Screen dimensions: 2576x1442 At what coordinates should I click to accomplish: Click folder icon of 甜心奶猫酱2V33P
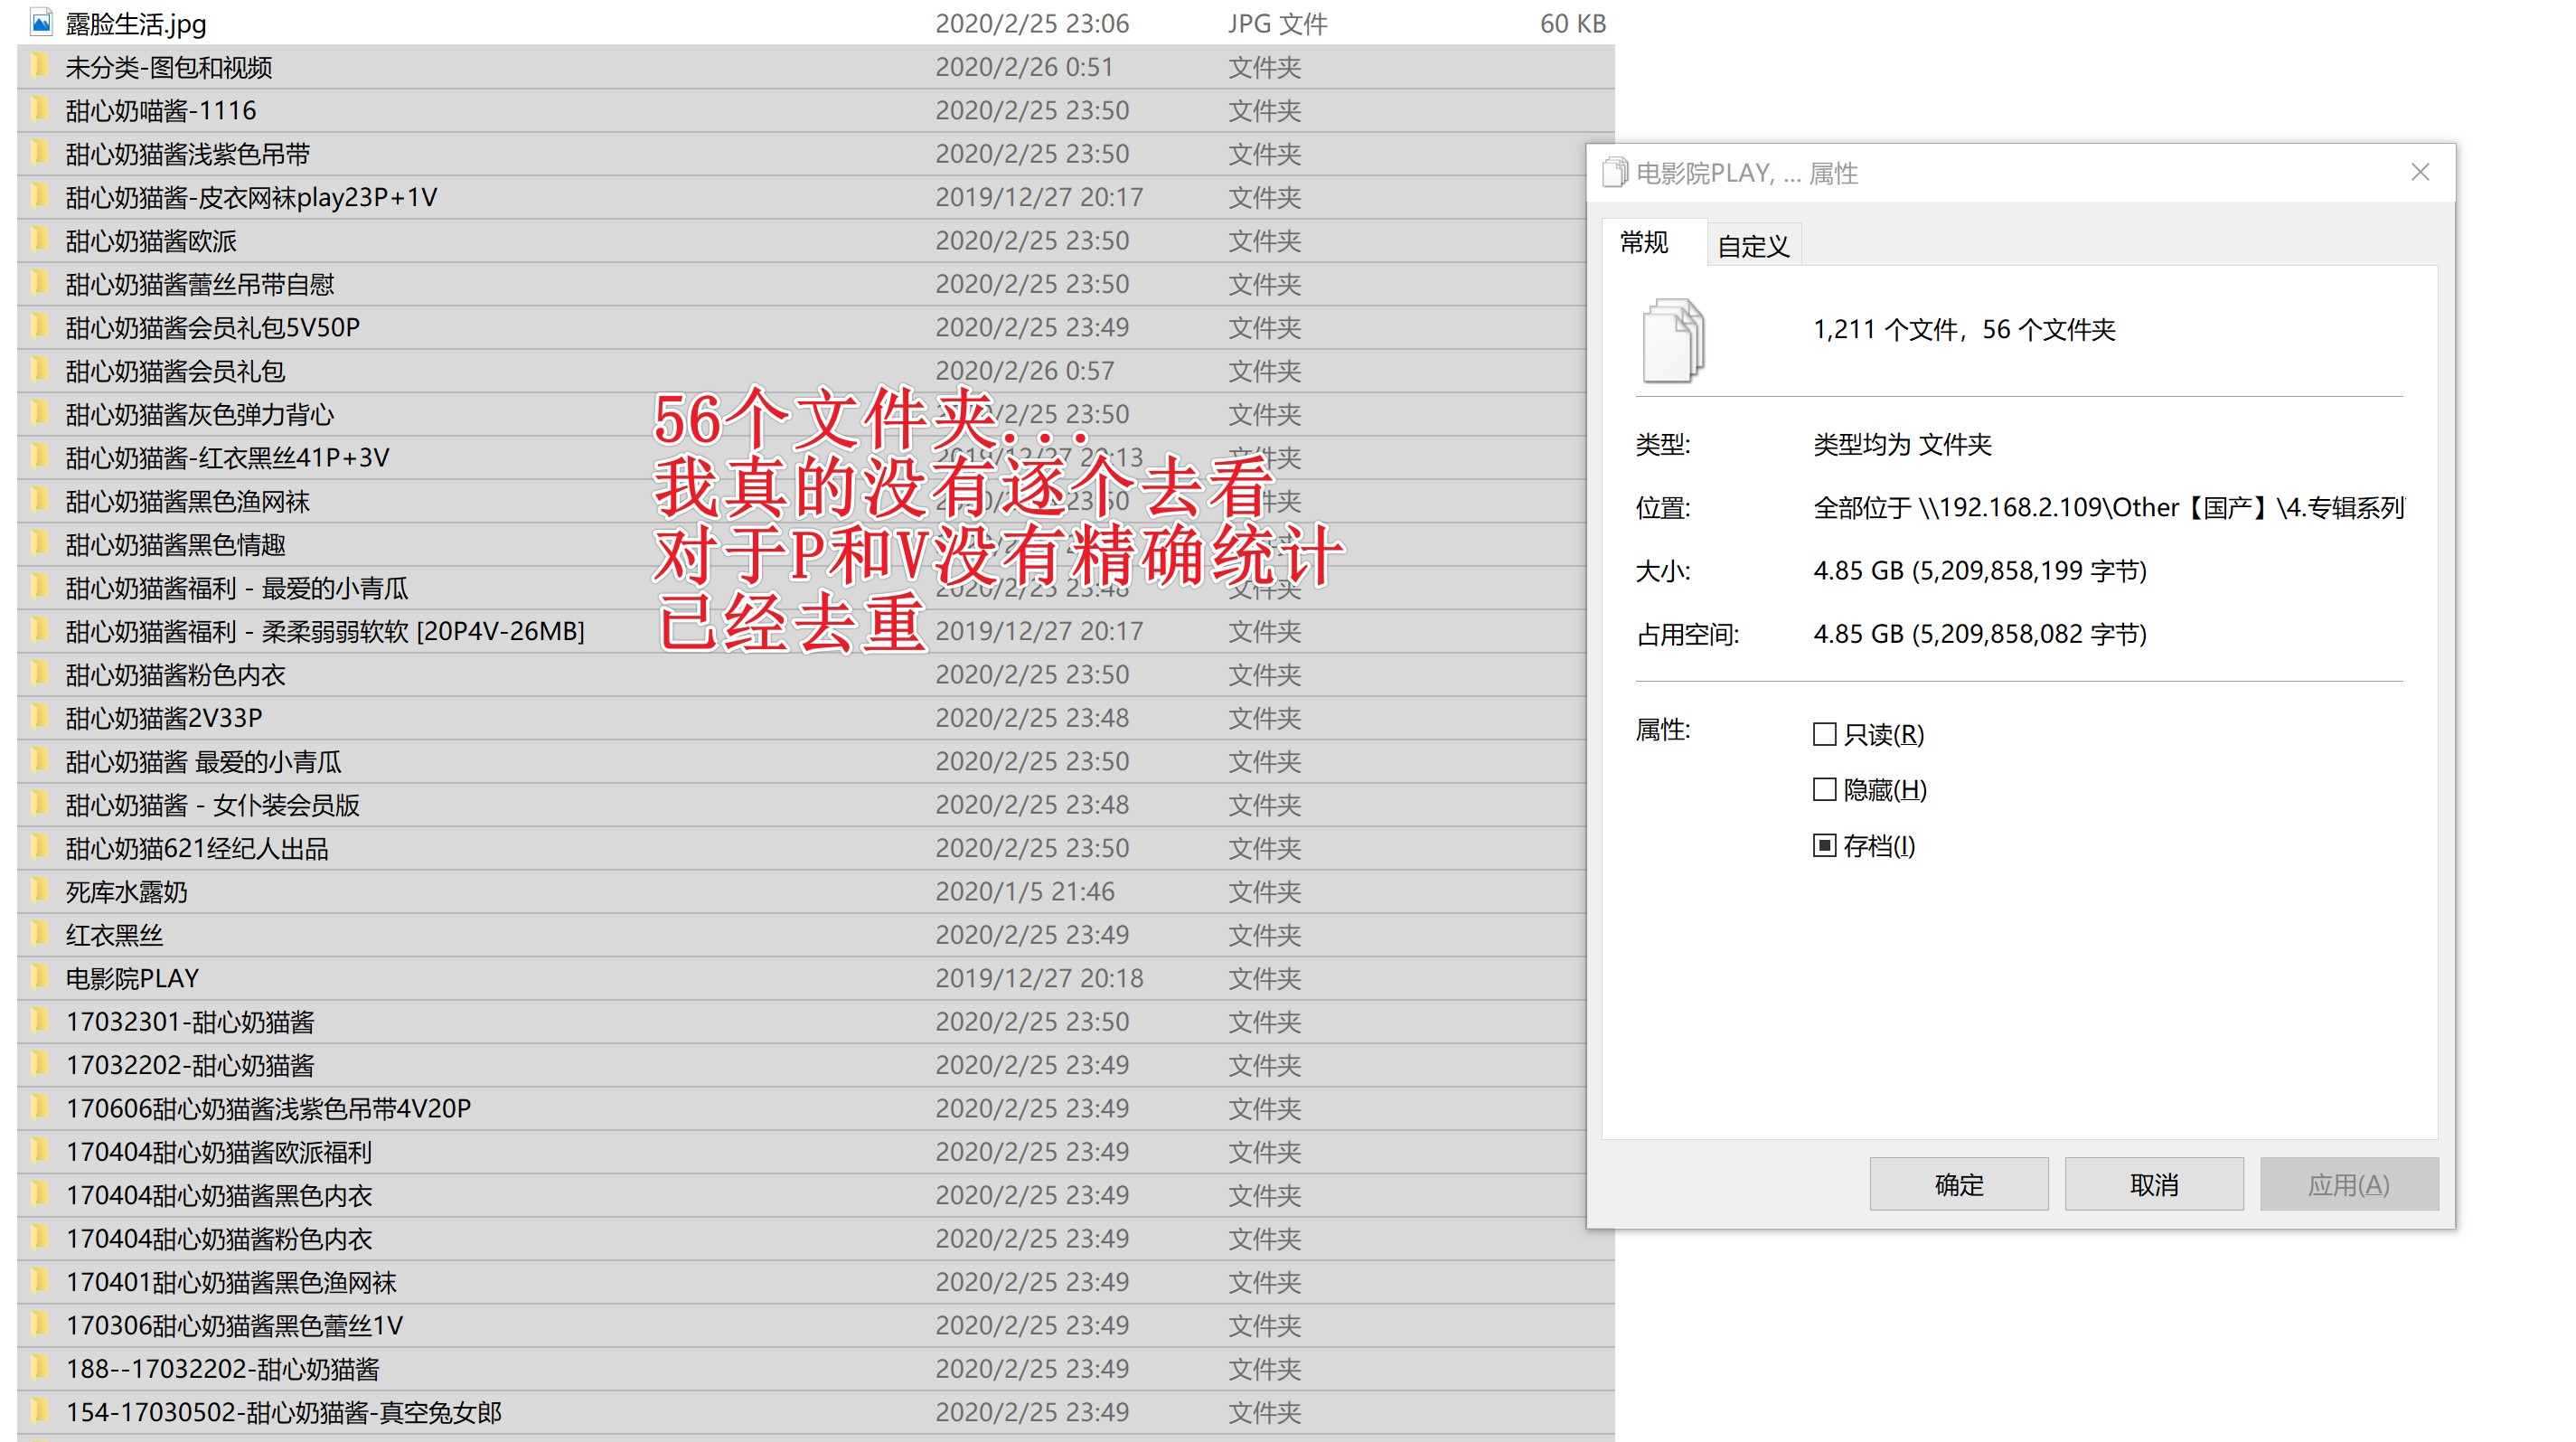coord(41,717)
